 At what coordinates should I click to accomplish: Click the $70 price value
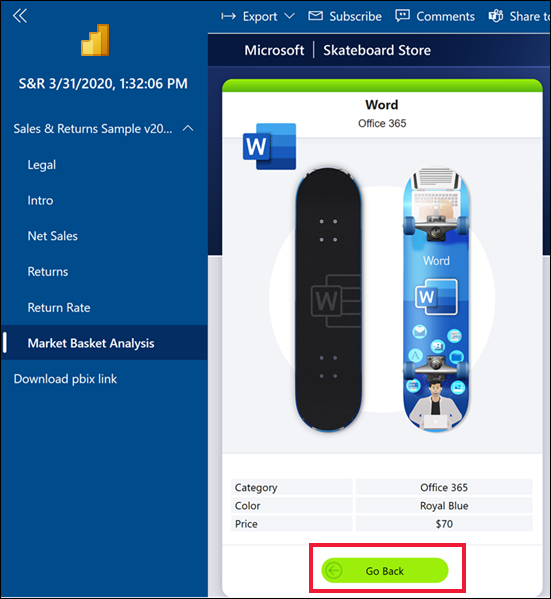coord(444,524)
